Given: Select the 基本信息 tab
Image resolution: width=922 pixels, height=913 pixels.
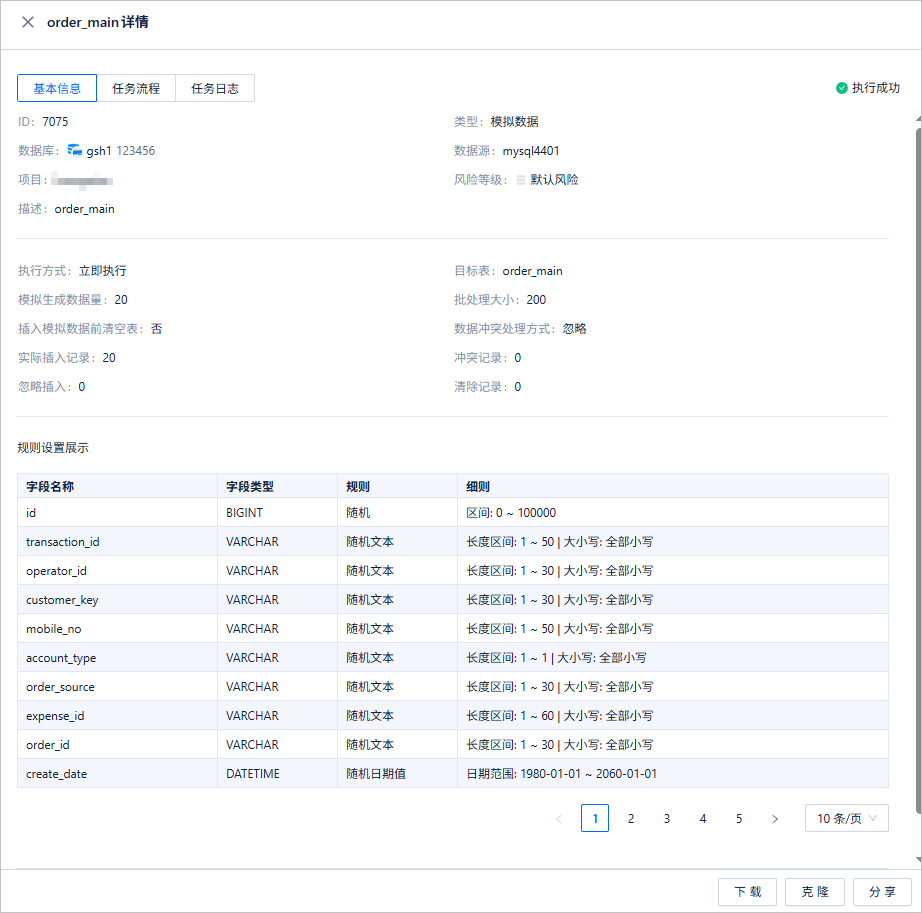Looking at the screenshot, I should (57, 88).
